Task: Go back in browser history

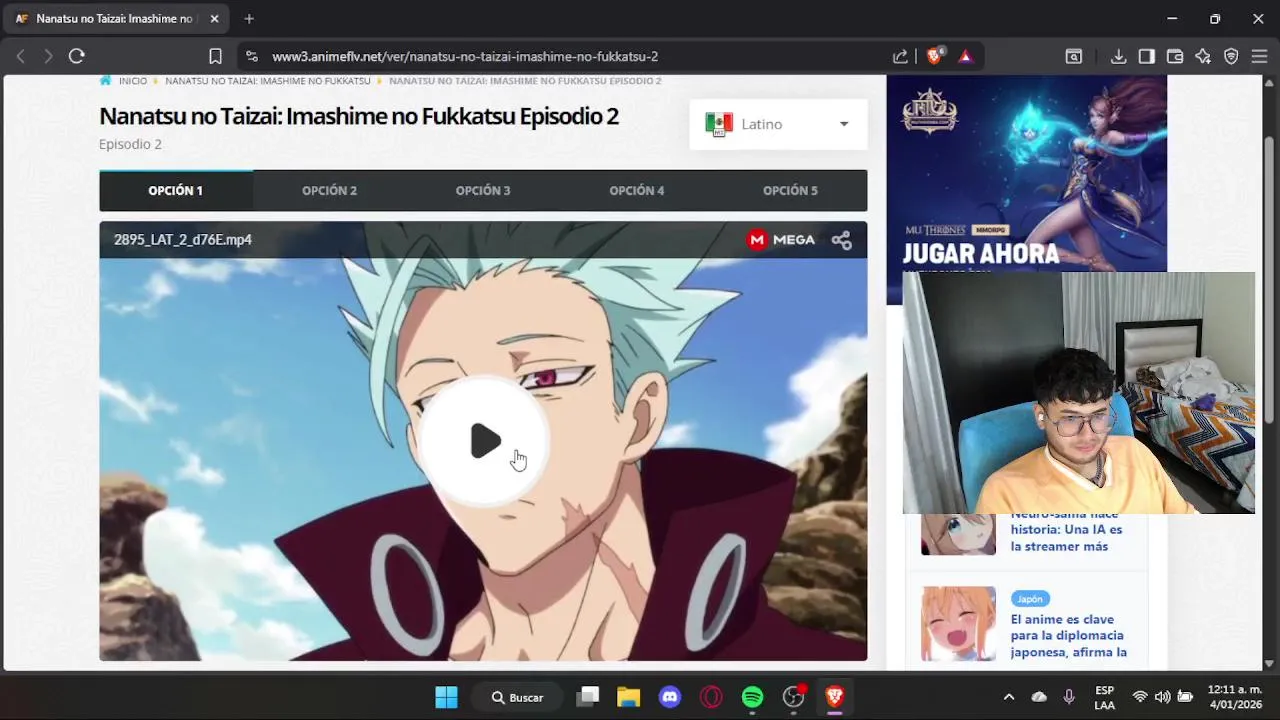Action: click(x=20, y=56)
